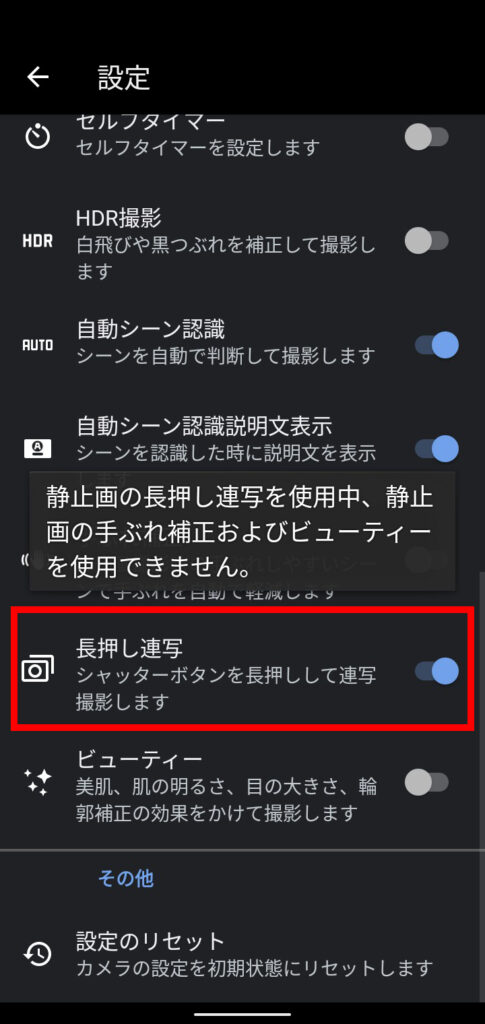Screen dimensions: 485x1024
Task: Tap the ビューティー setting description text
Action: [227, 799]
